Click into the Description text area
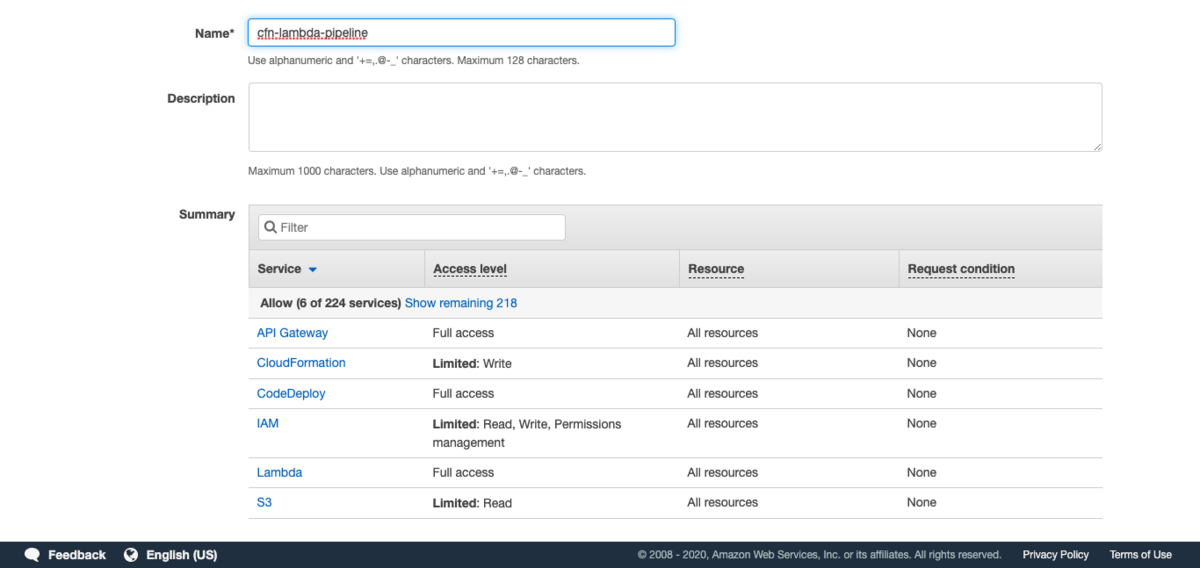The image size is (1200, 568). coord(675,117)
